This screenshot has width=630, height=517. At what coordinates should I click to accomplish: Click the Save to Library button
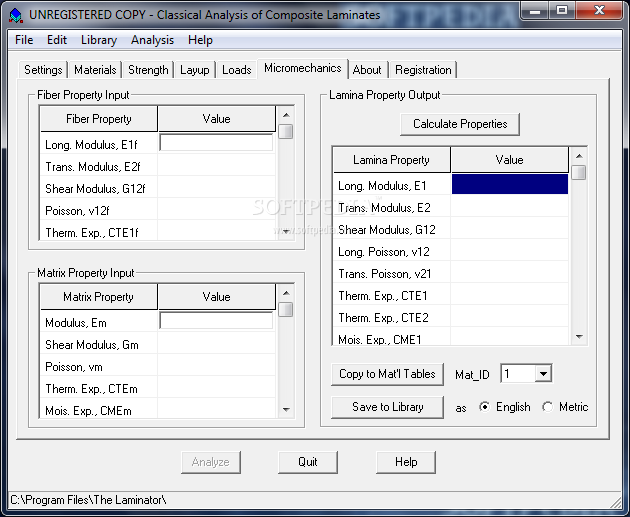tap(387, 407)
